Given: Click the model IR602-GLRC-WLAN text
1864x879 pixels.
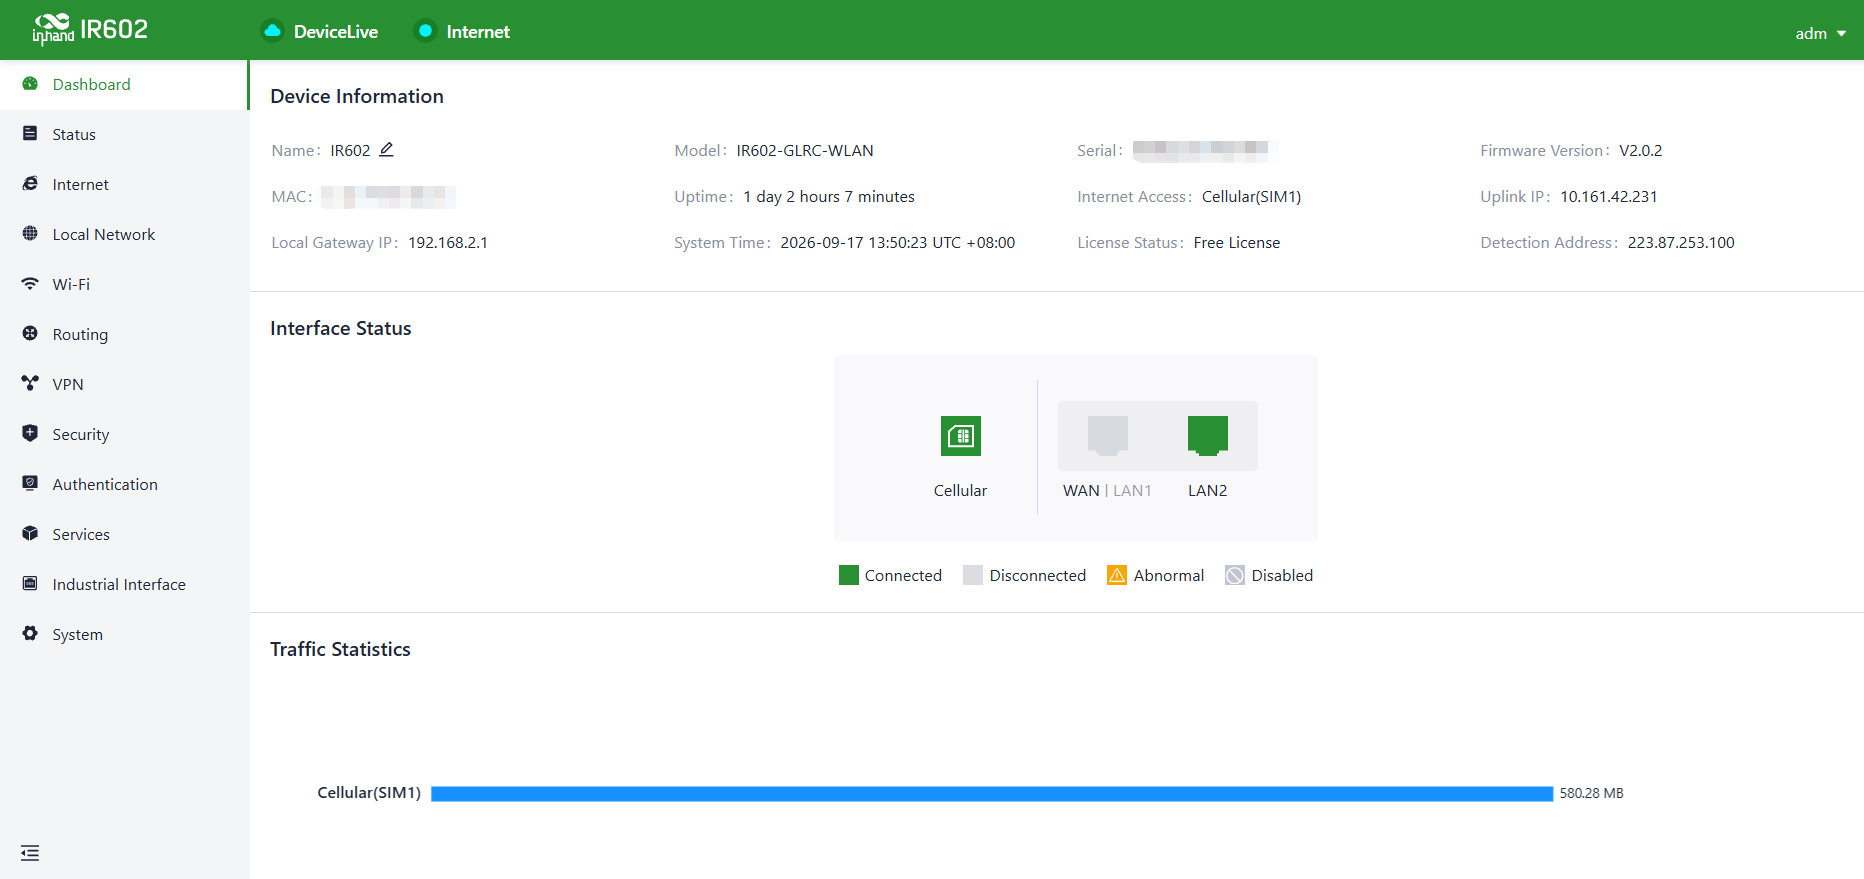Looking at the screenshot, I should (x=805, y=151).
